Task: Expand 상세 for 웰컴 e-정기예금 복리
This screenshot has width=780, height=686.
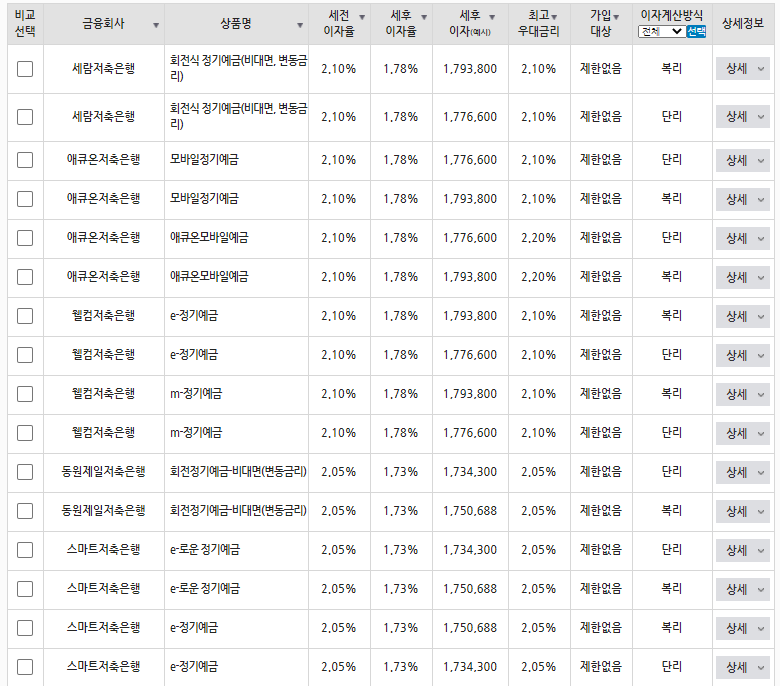Action: pyautogui.click(x=743, y=316)
